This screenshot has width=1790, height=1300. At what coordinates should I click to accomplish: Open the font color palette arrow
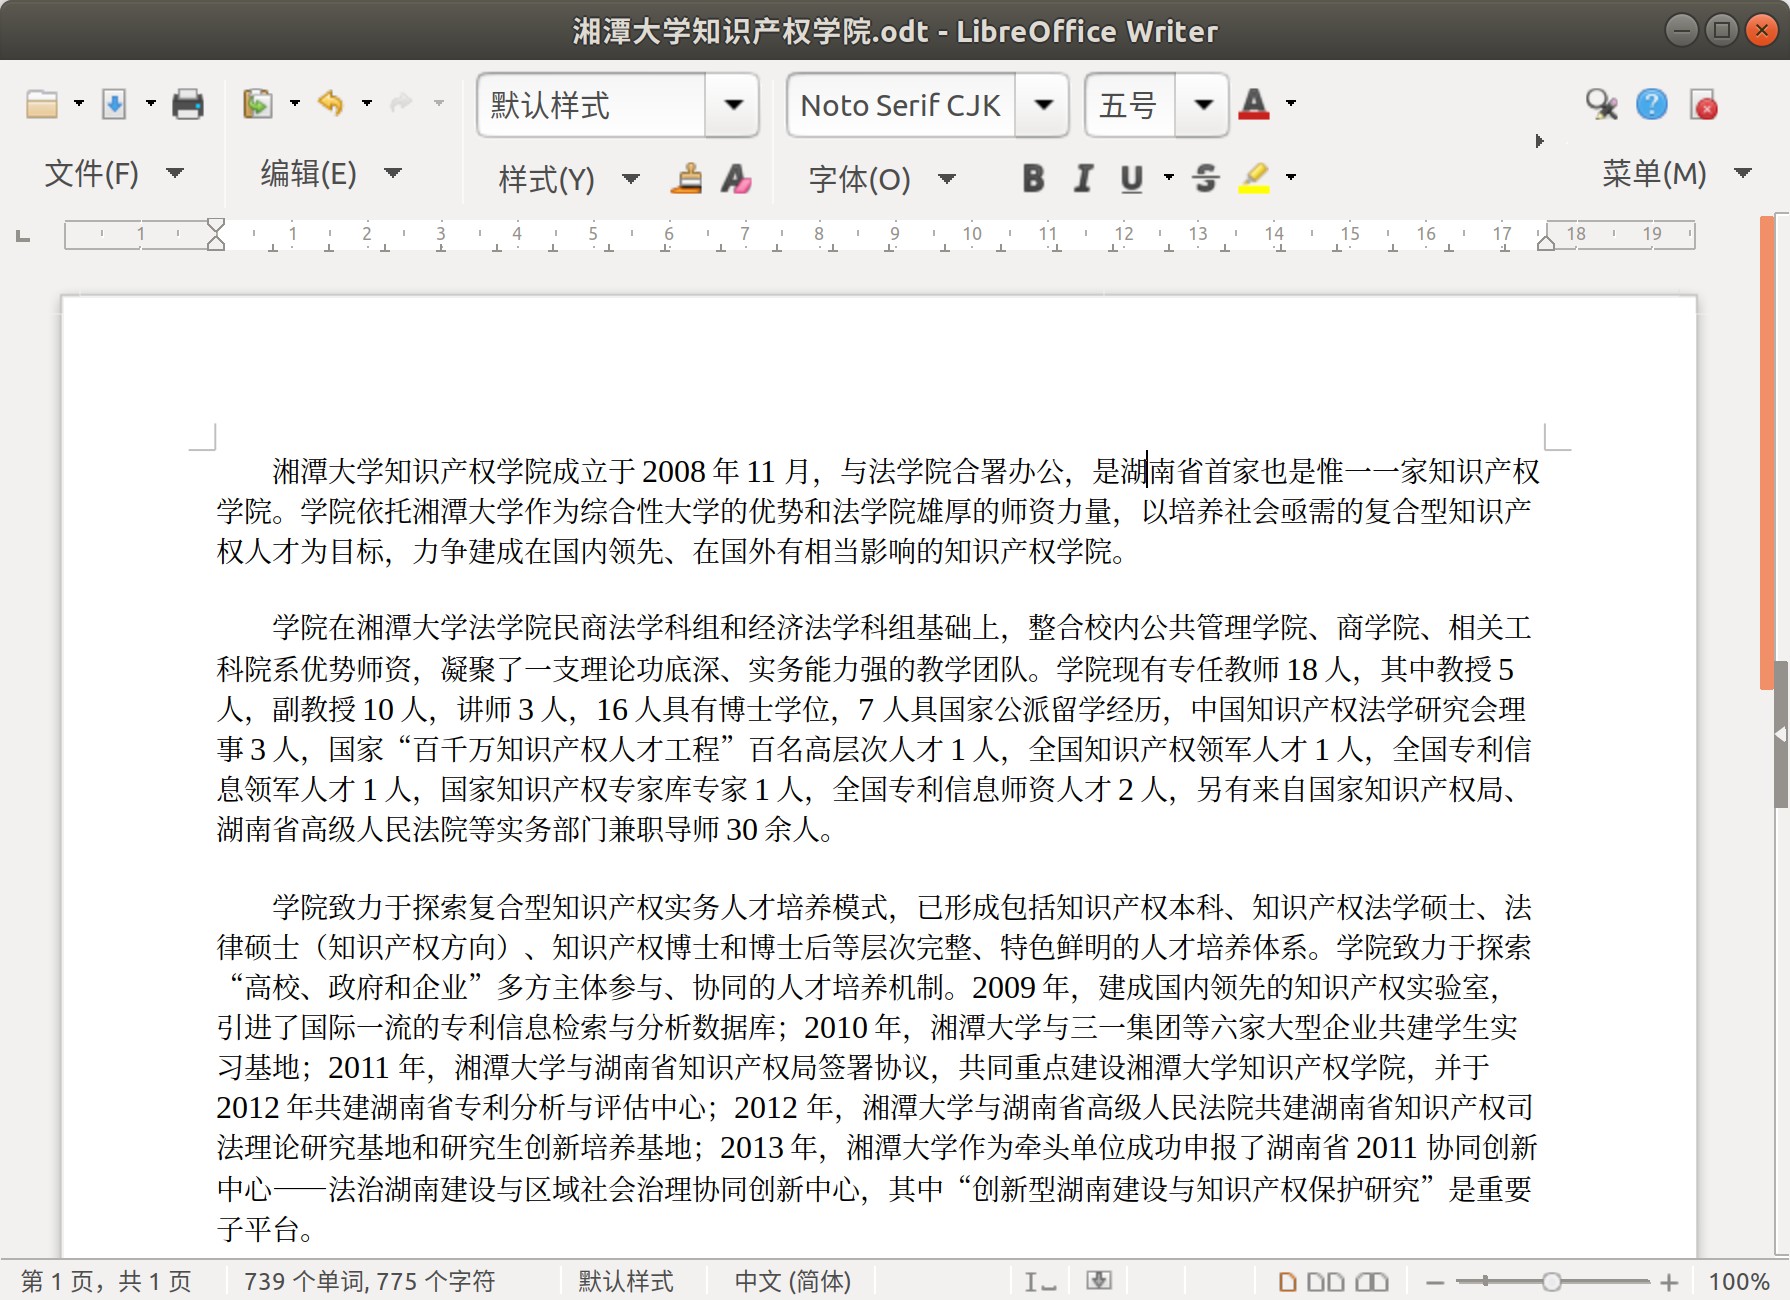(x=1291, y=104)
